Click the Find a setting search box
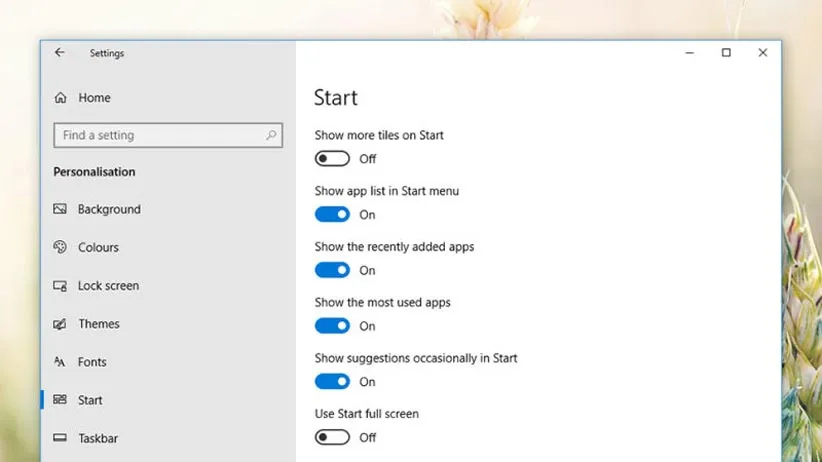 [160, 135]
